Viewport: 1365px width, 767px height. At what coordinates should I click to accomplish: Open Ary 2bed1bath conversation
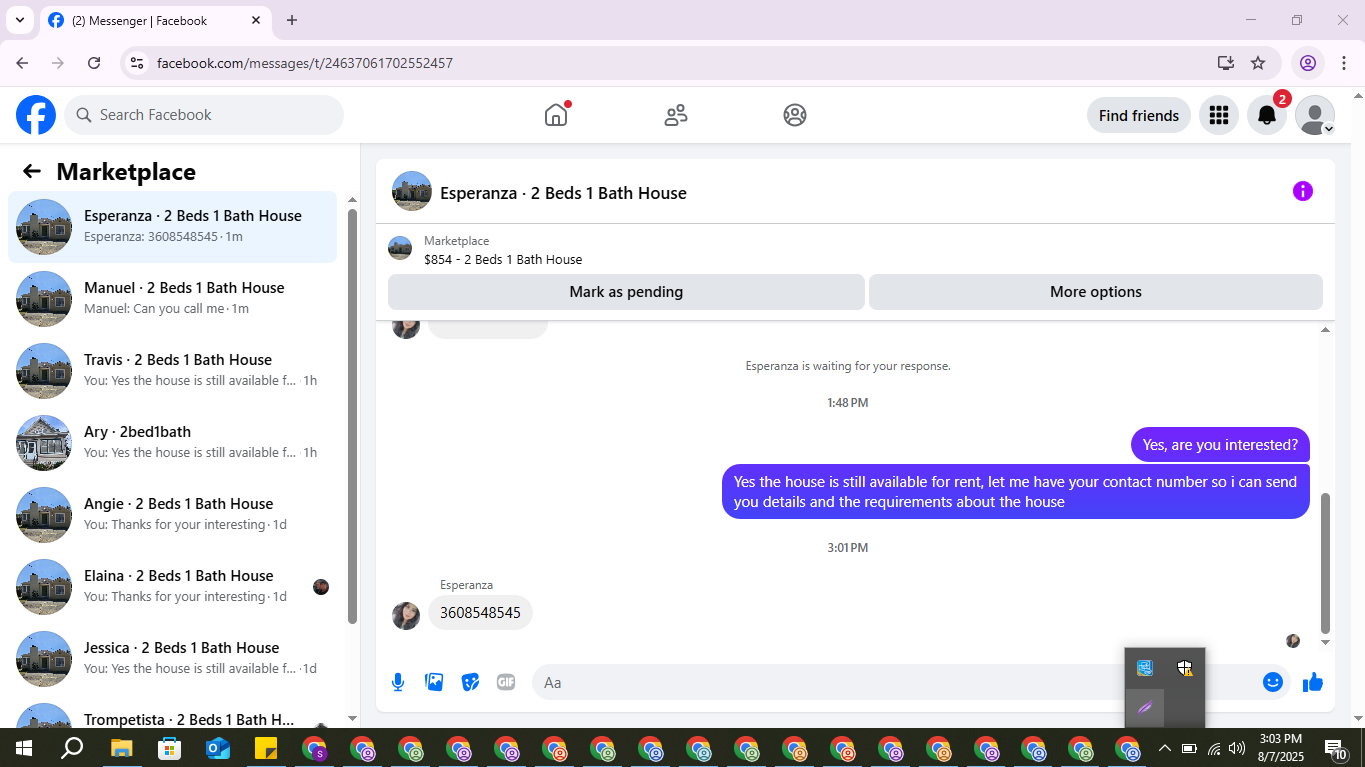[173, 443]
